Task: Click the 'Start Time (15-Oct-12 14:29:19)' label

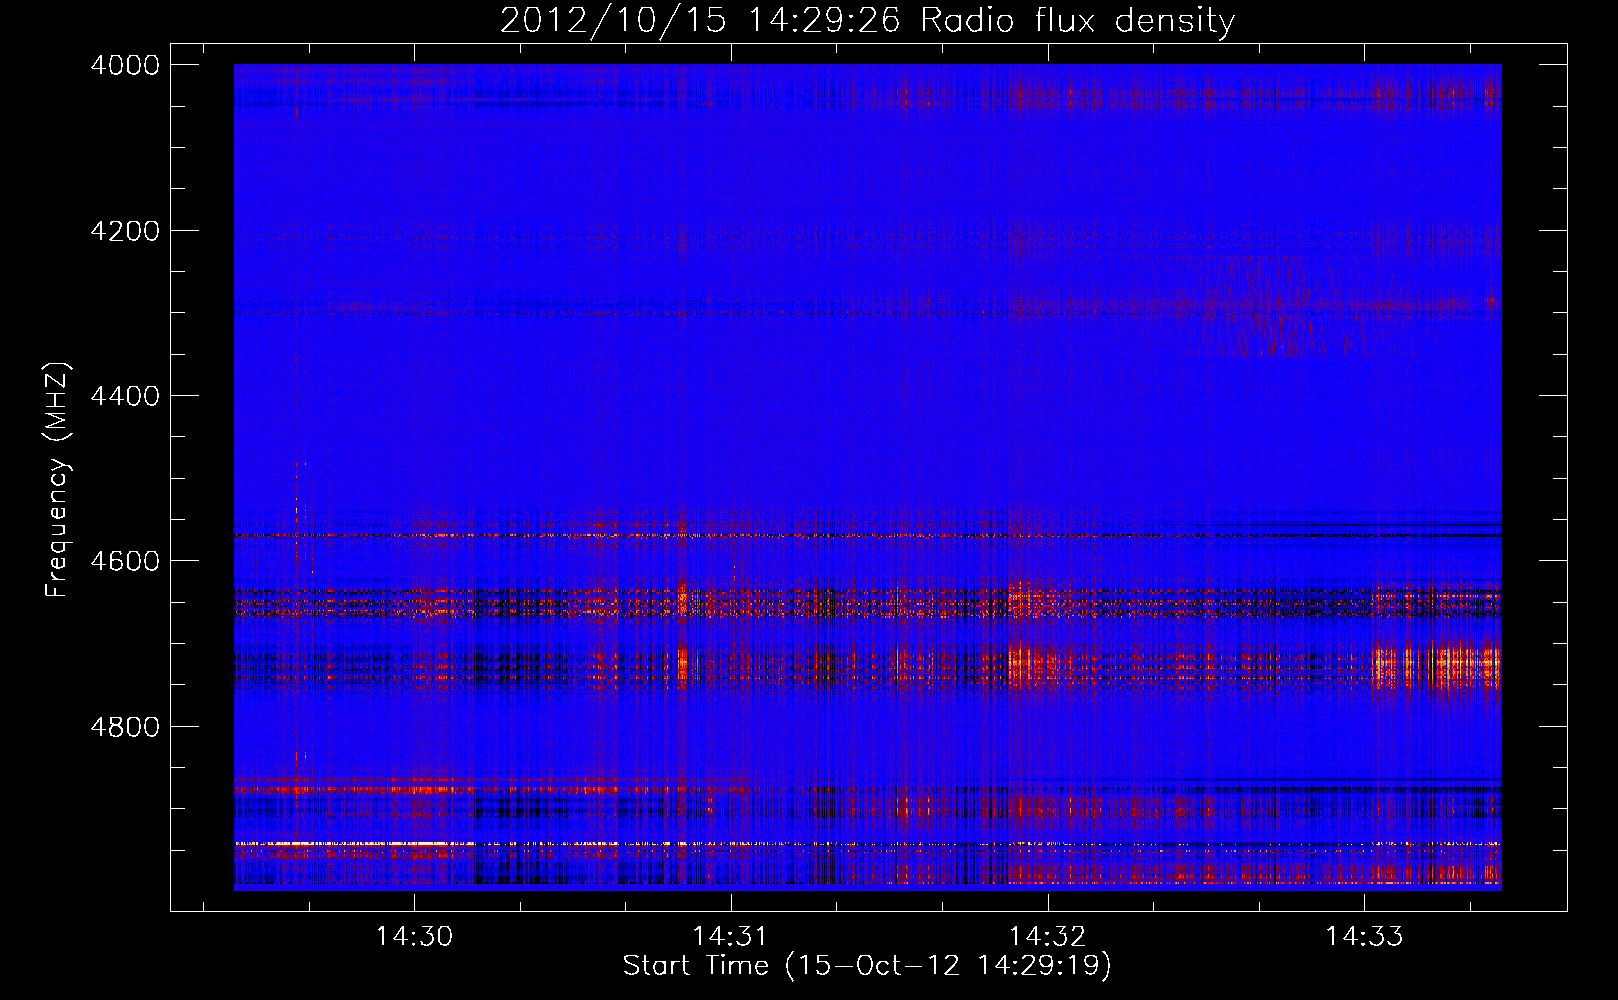Action: coord(867,966)
